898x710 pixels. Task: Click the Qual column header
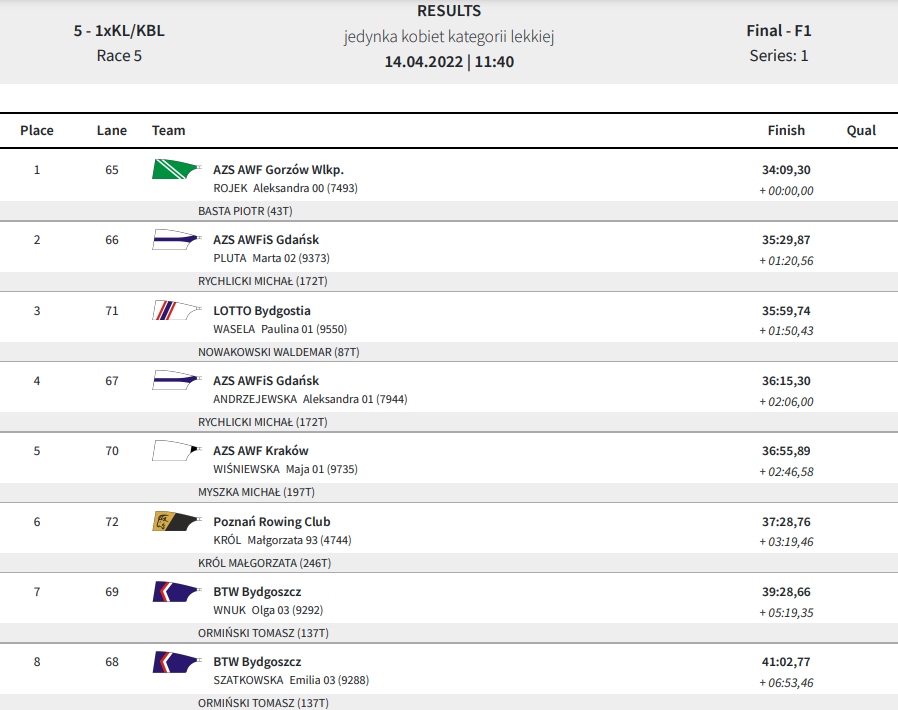(x=861, y=130)
